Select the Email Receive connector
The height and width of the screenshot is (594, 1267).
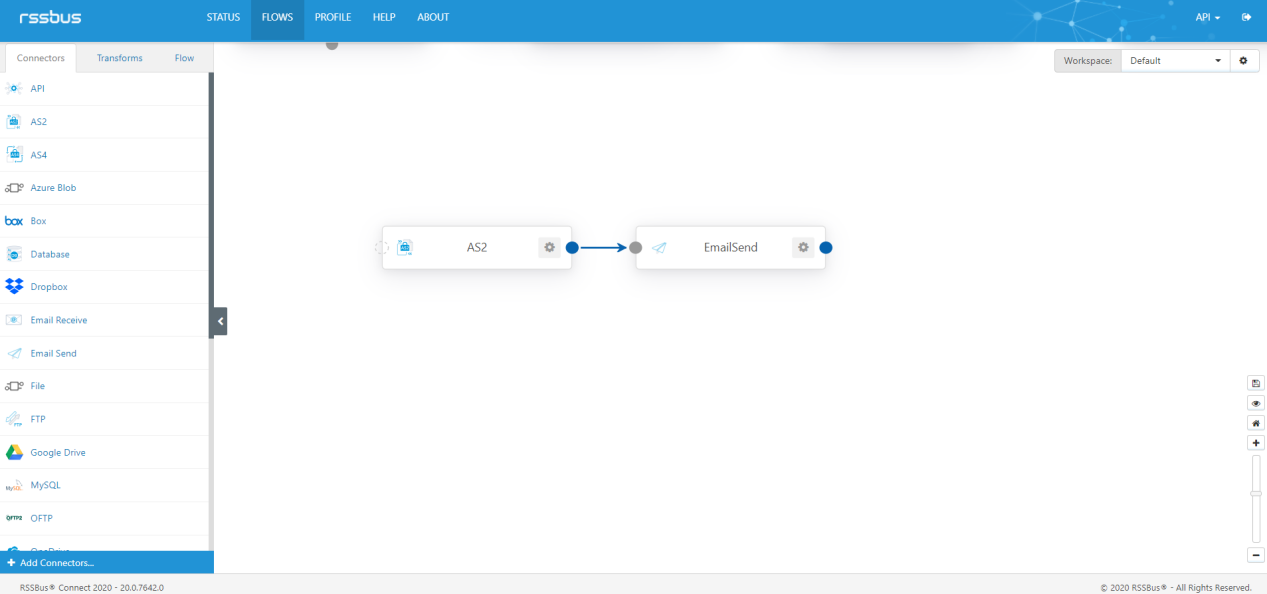pos(104,320)
